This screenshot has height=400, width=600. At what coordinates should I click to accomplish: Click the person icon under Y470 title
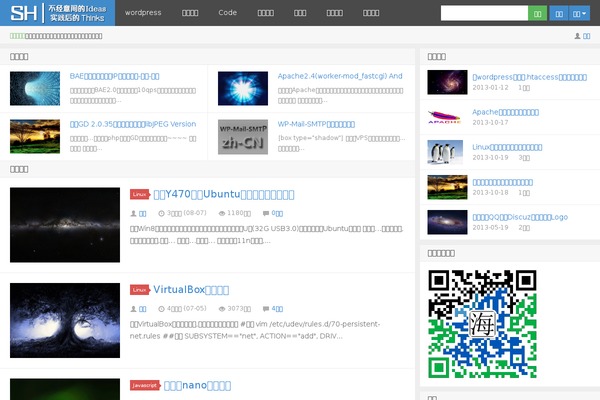pos(134,214)
